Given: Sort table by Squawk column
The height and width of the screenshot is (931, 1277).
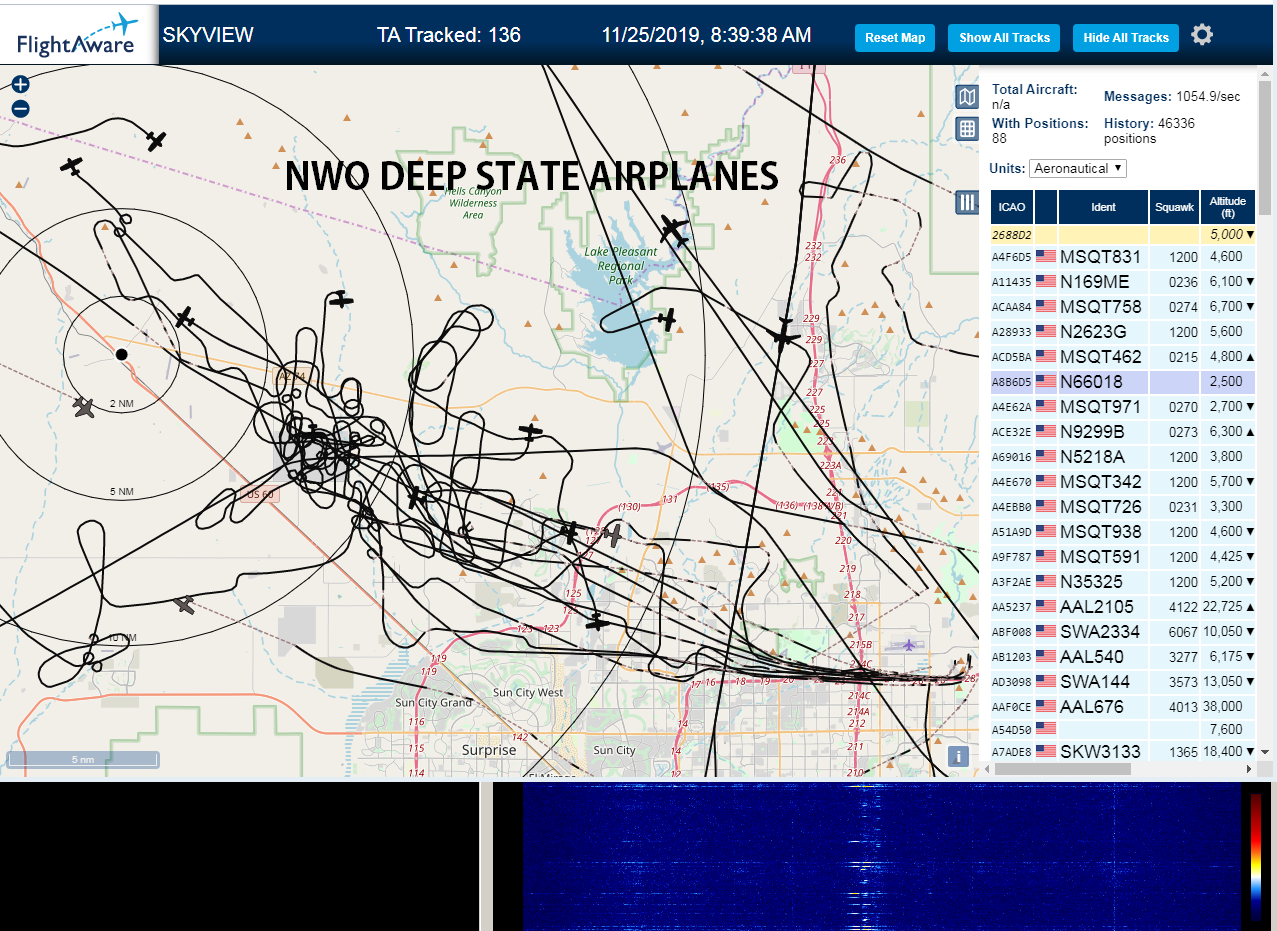Looking at the screenshot, I should [1174, 207].
